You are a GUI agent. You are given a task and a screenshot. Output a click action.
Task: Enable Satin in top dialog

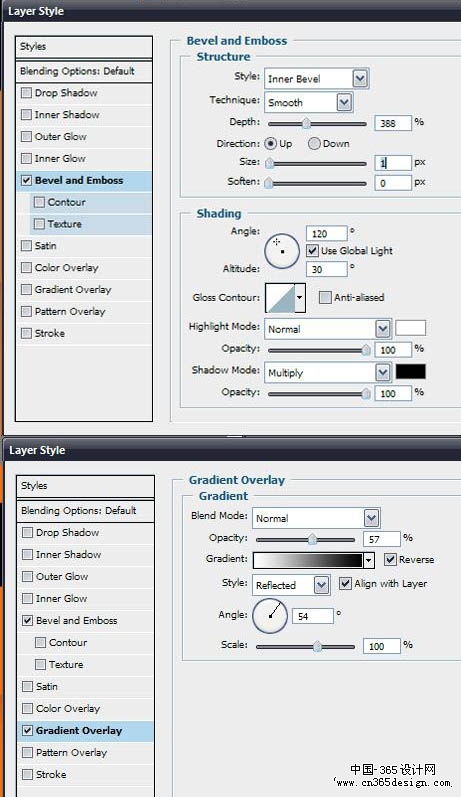[26, 246]
